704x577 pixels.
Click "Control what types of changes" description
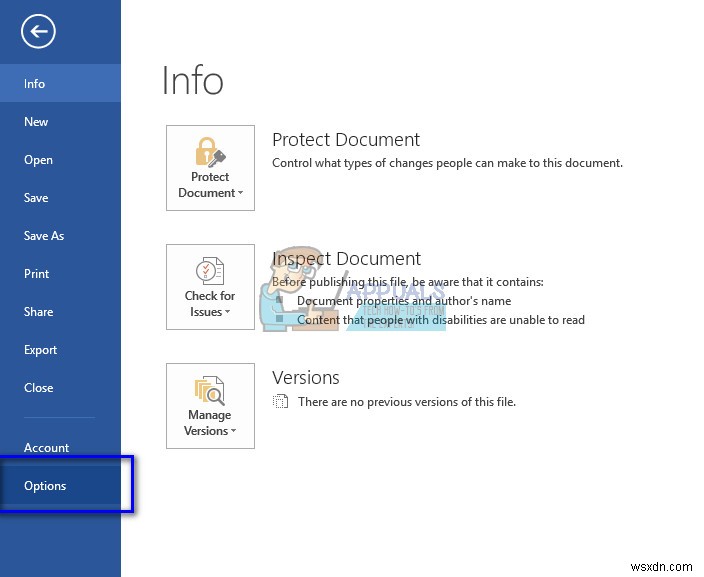(447, 163)
